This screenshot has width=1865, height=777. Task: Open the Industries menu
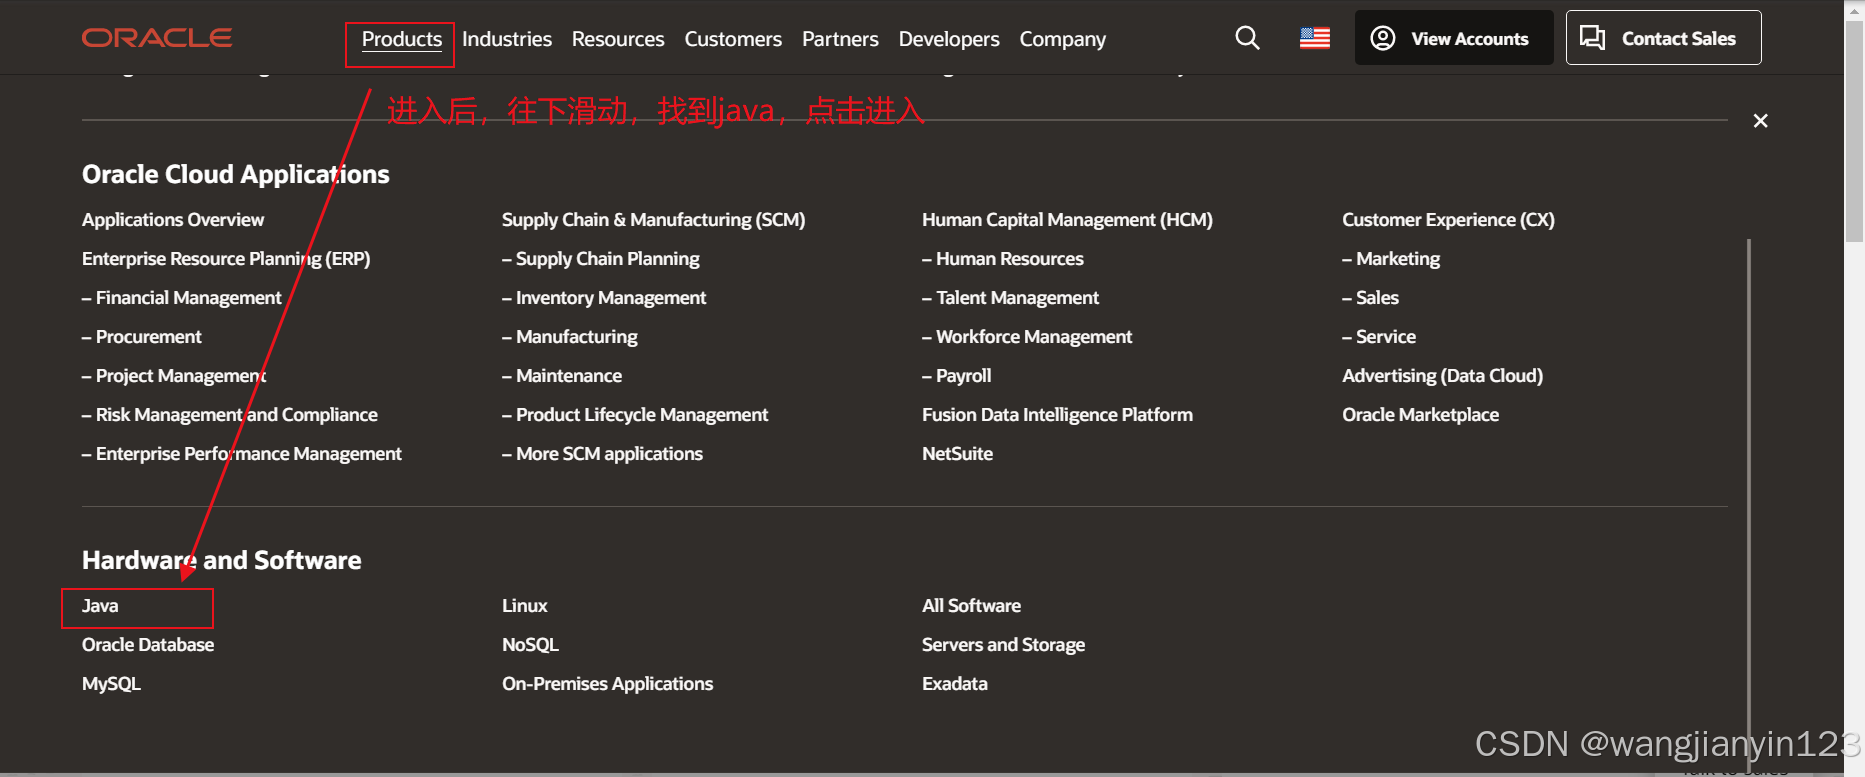(x=507, y=39)
